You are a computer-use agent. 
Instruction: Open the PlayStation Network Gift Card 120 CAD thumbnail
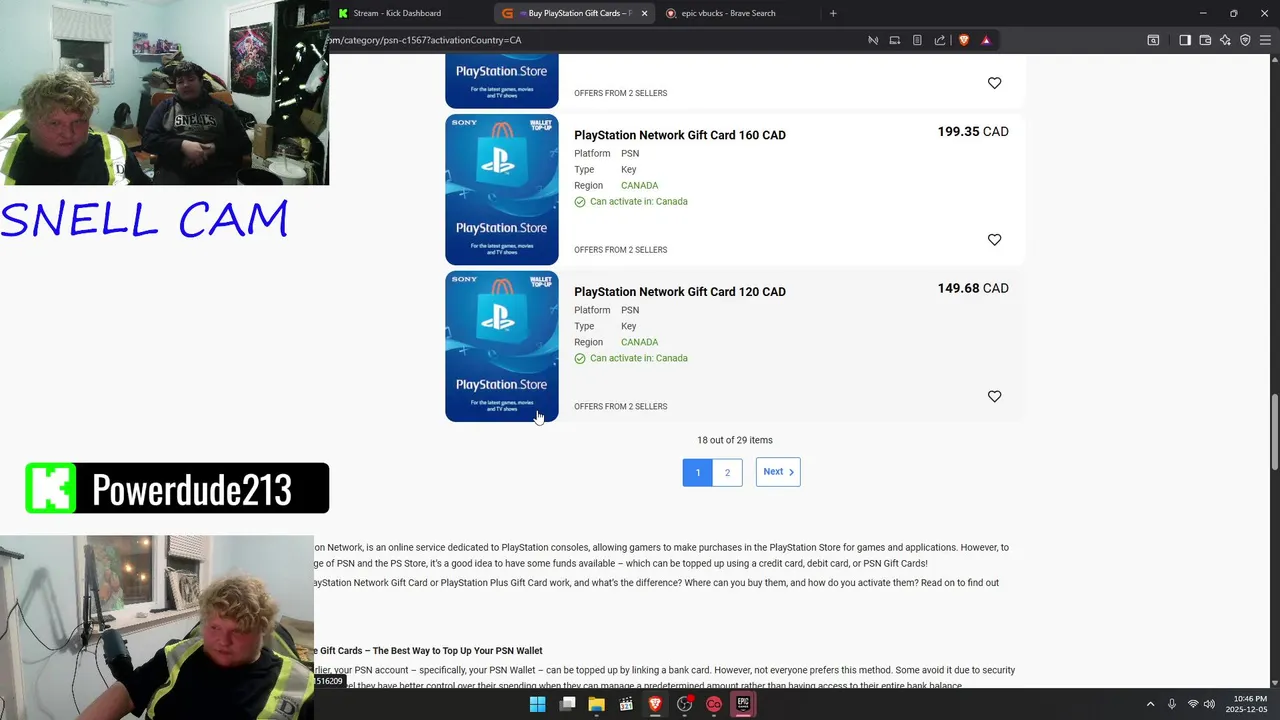click(x=502, y=346)
